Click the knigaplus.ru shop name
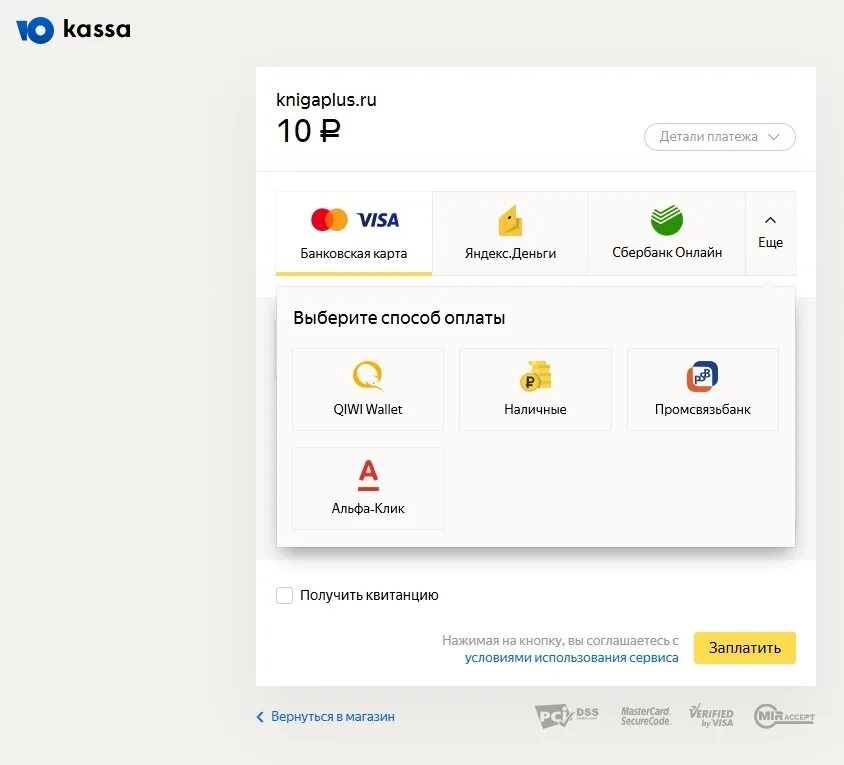 point(326,100)
